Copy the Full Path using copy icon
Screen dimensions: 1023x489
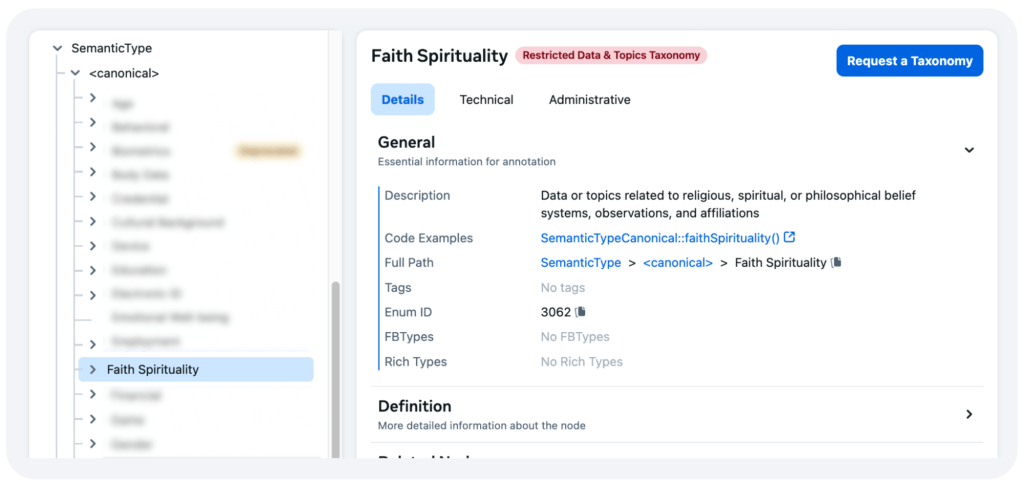pyautogui.click(x=837, y=263)
